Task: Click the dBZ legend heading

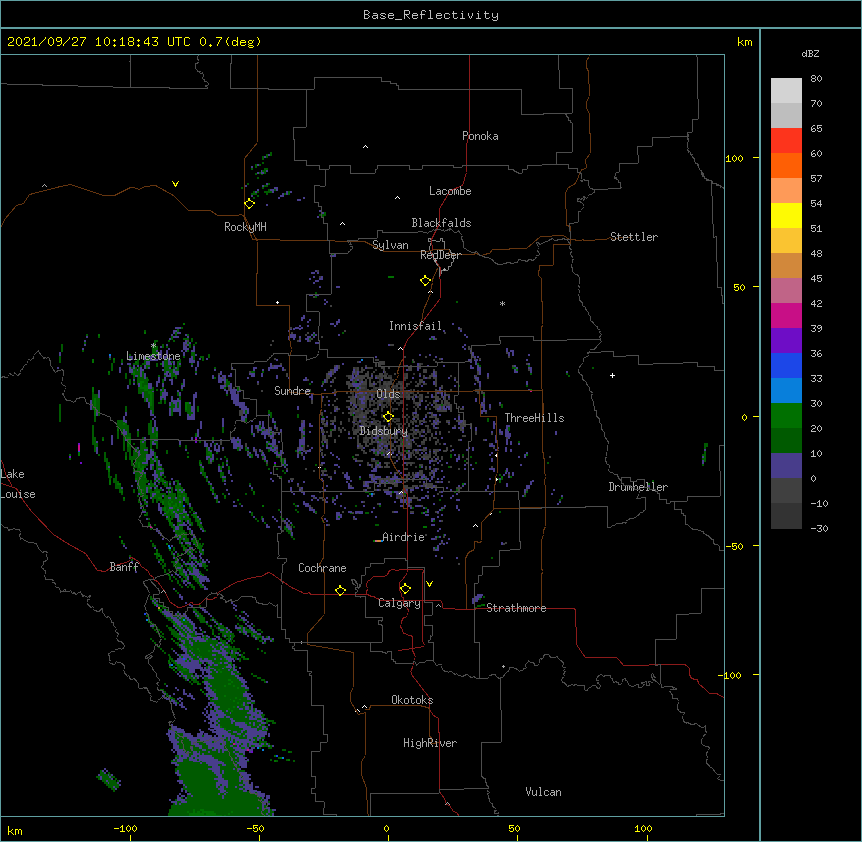Action: point(810,54)
